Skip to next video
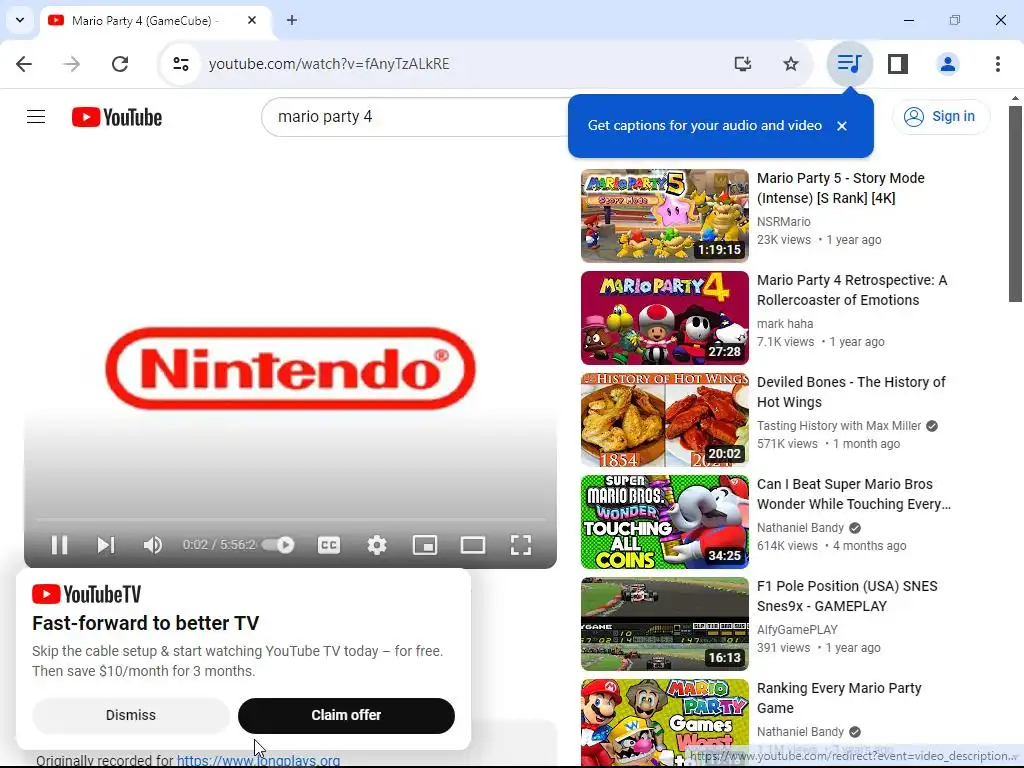This screenshot has height=768, width=1024. tap(106, 545)
